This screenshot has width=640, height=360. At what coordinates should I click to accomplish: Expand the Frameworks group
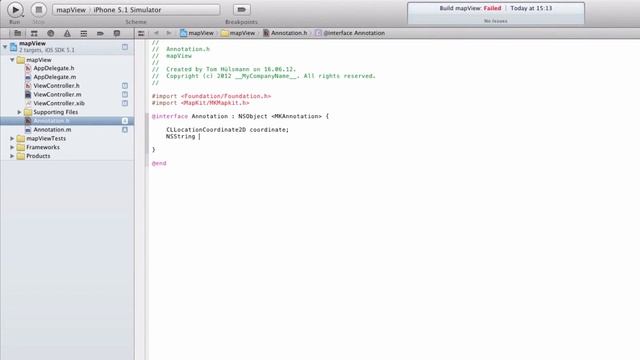12,147
